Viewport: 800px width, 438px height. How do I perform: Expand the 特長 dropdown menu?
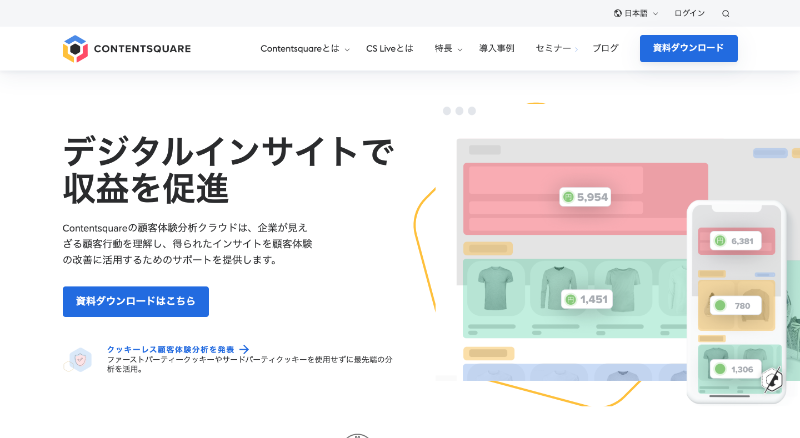[448, 48]
